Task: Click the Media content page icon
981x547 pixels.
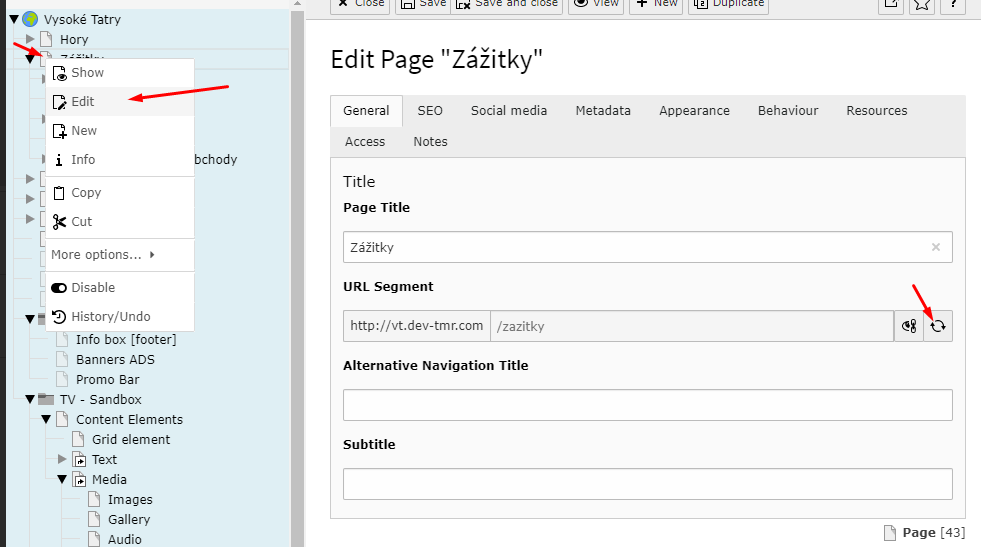Action: (79, 479)
